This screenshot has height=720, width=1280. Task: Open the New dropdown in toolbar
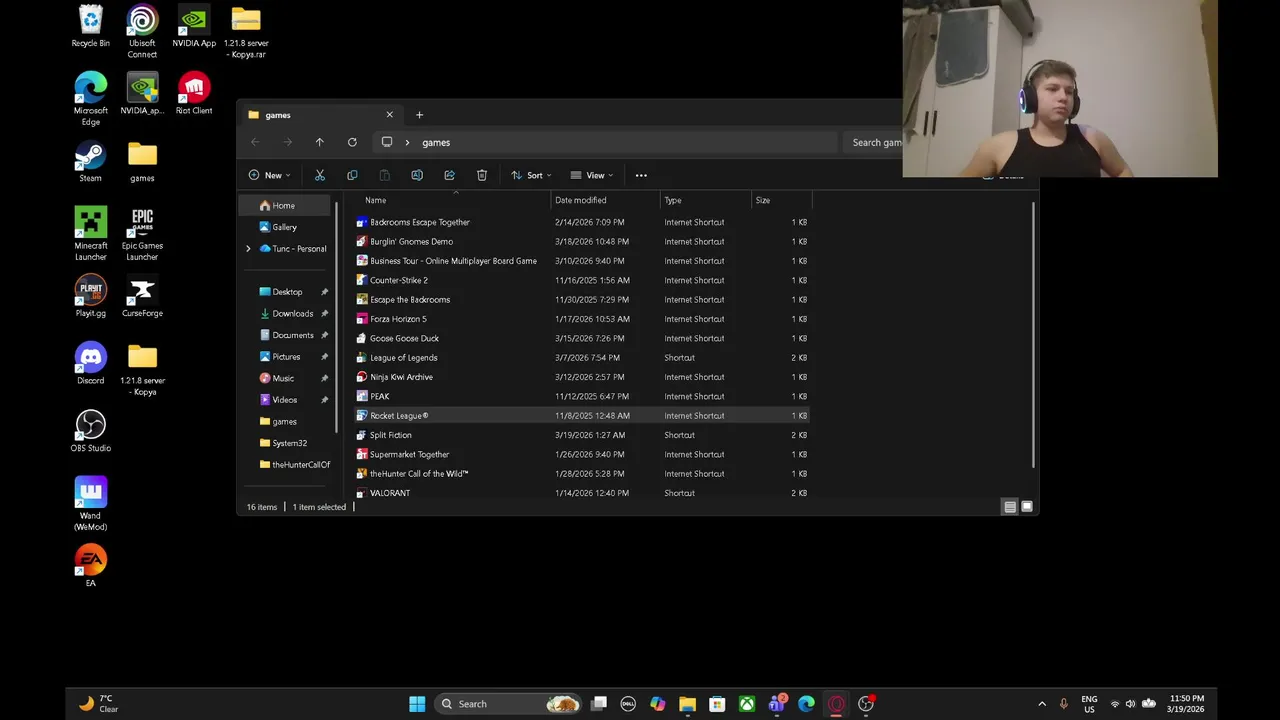point(269,175)
